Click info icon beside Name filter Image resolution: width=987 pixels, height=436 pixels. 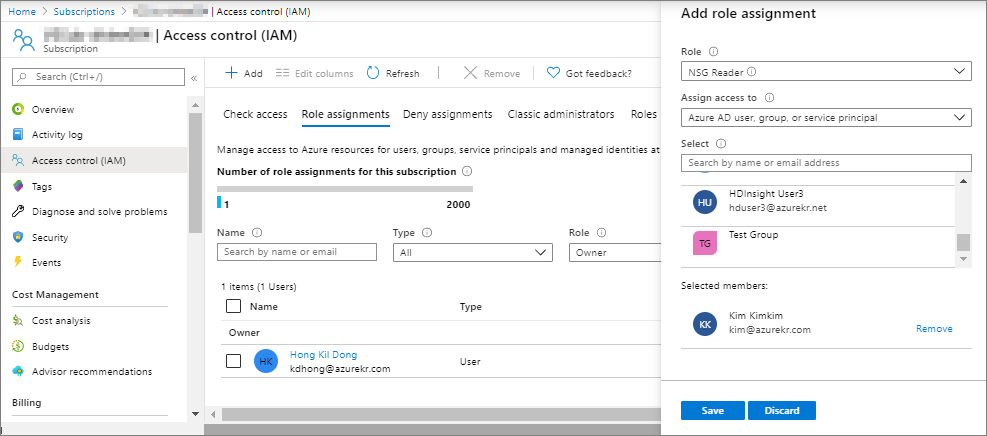pyautogui.click(x=257, y=233)
